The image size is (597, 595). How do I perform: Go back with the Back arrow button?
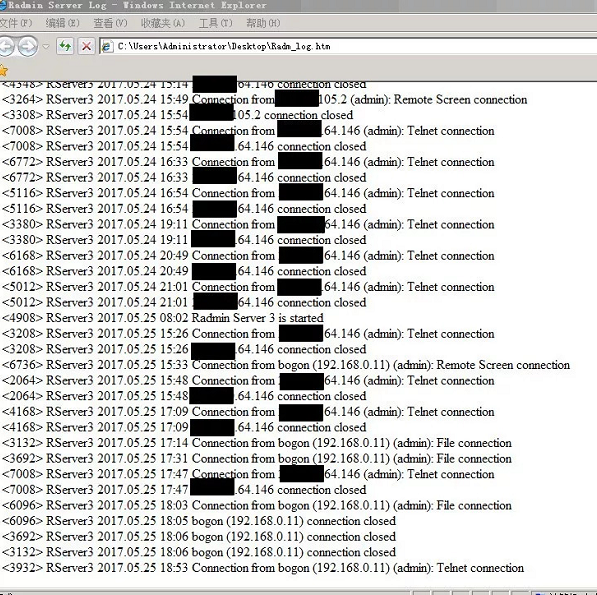tap(5, 46)
